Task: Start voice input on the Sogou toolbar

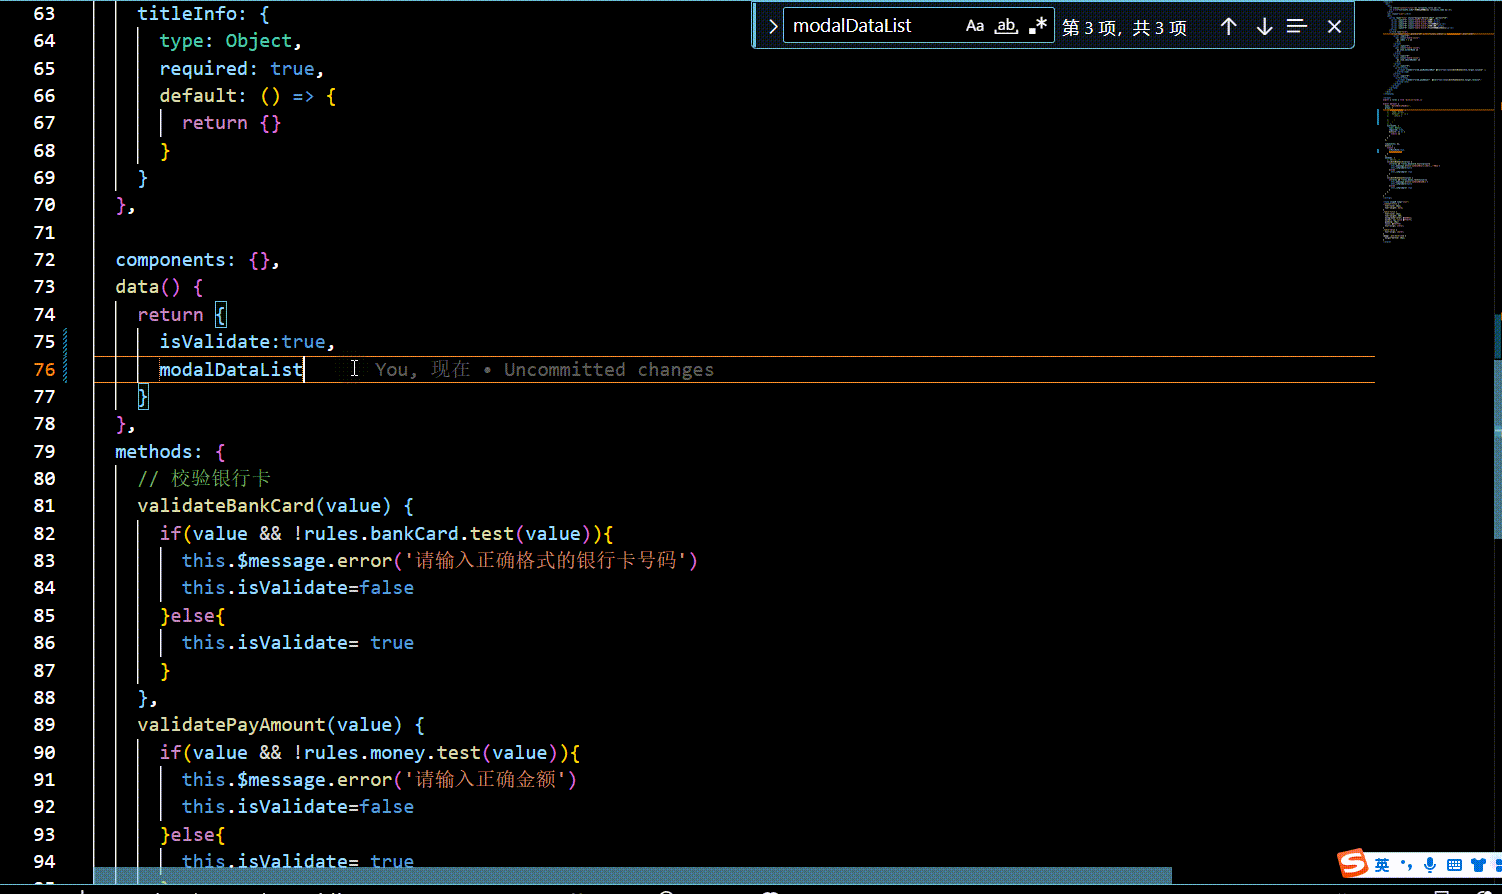Action: pyautogui.click(x=1429, y=864)
